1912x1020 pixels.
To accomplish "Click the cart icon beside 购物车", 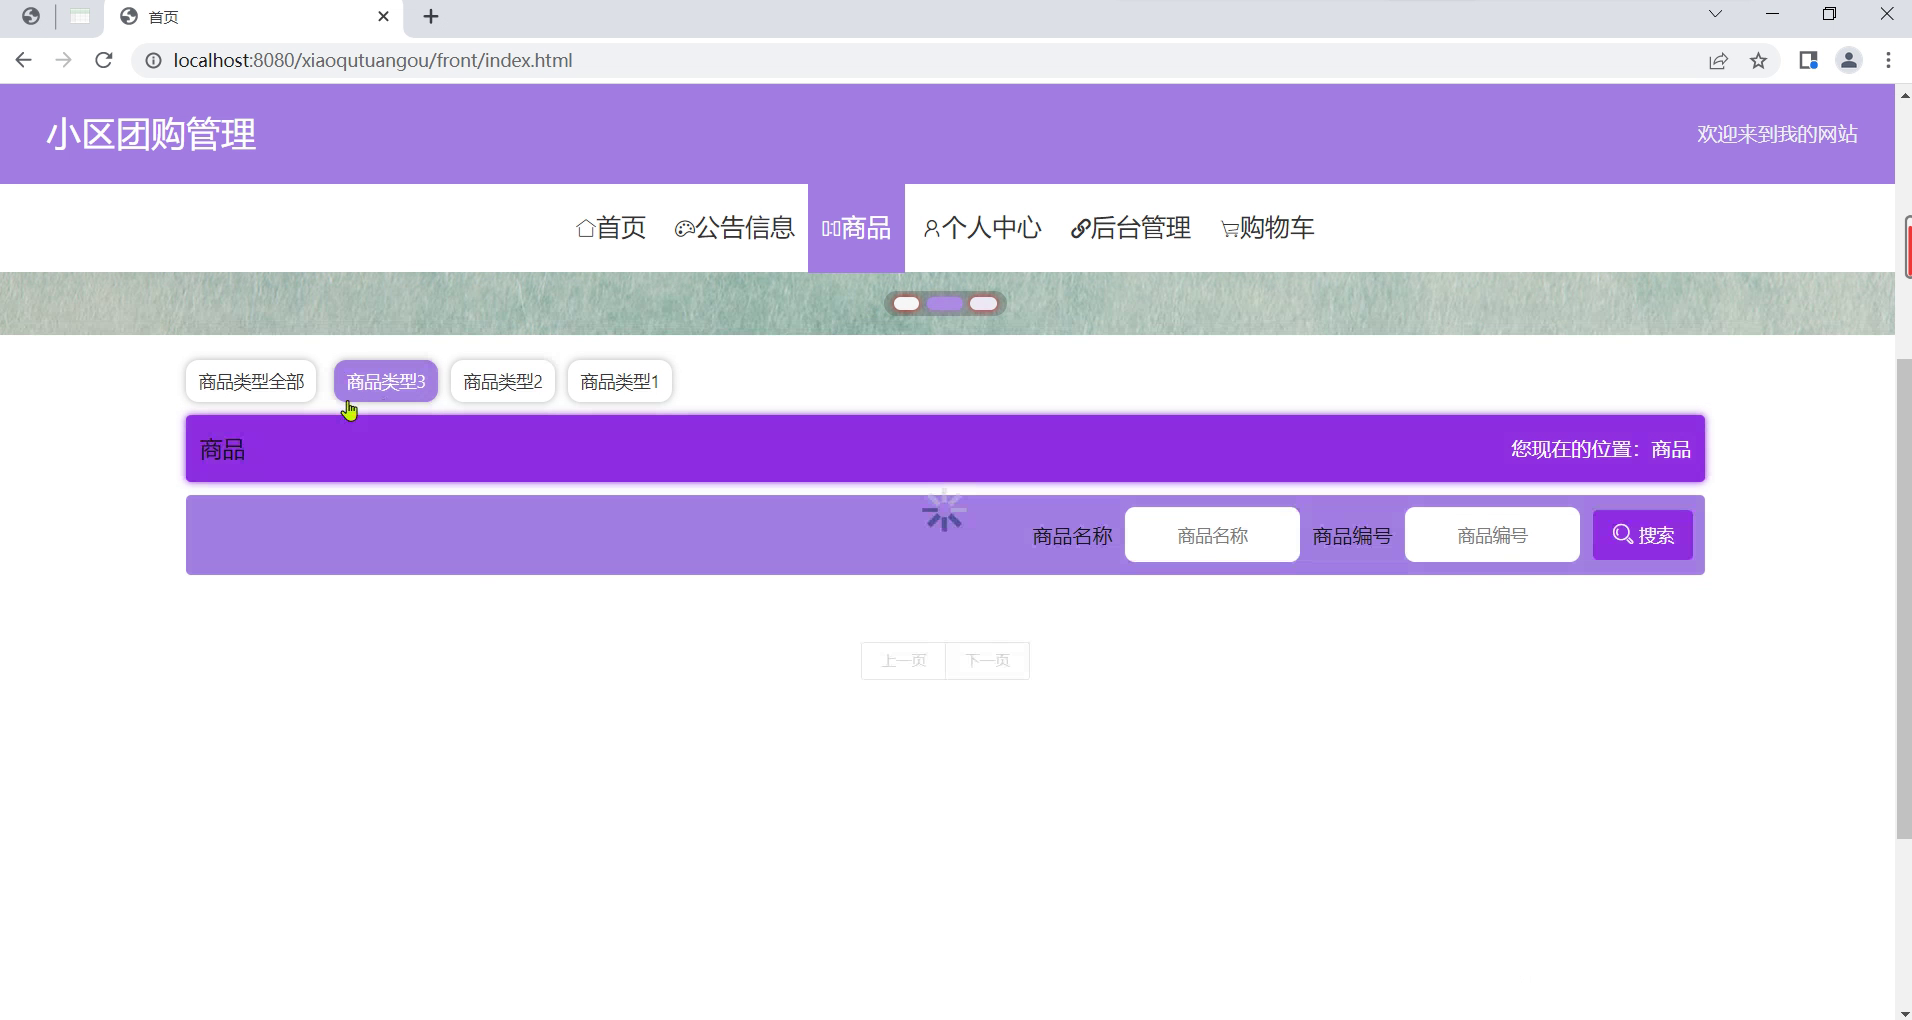I will (x=1230, y=230).
